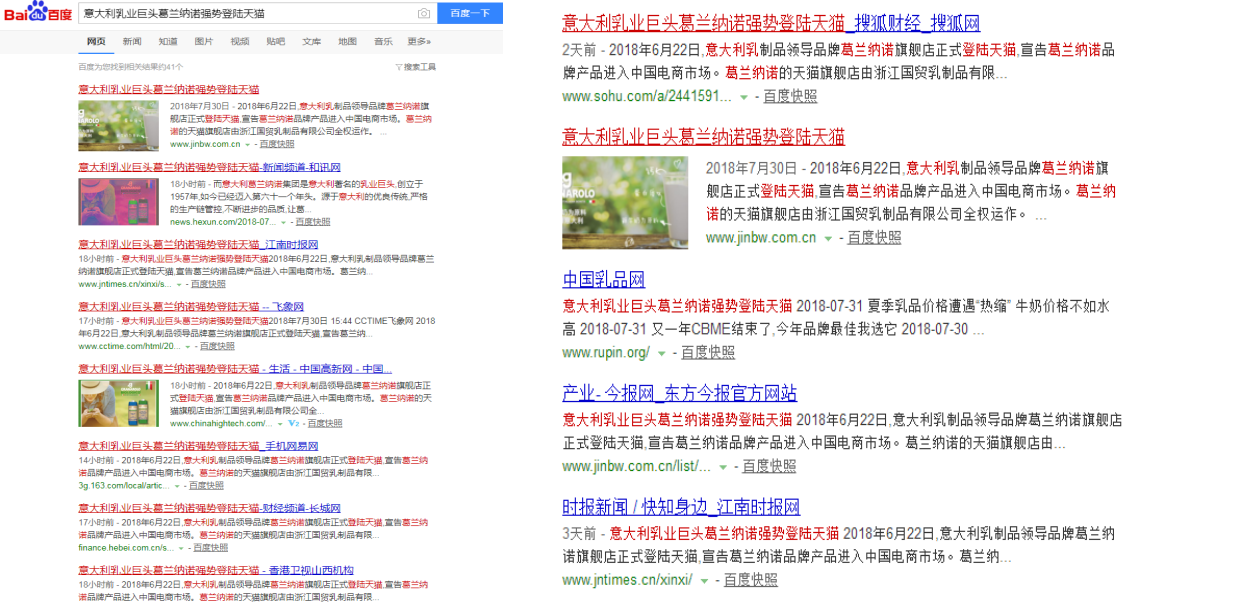Open camera image search in search box
Viewport: 1243px width, 603px height.
tap(424, 13)
